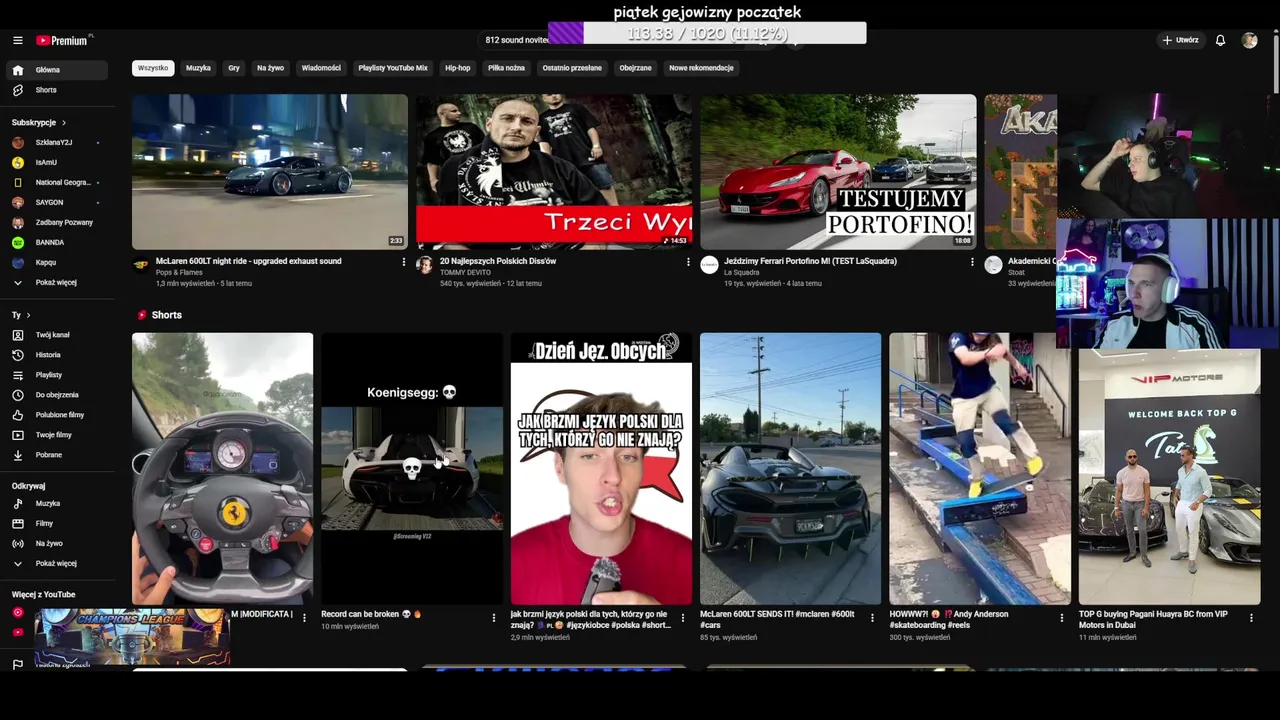Select Playlisty YouTube Mix chip
This screenshot has width=1280, height=720.
tap(393, 68)
